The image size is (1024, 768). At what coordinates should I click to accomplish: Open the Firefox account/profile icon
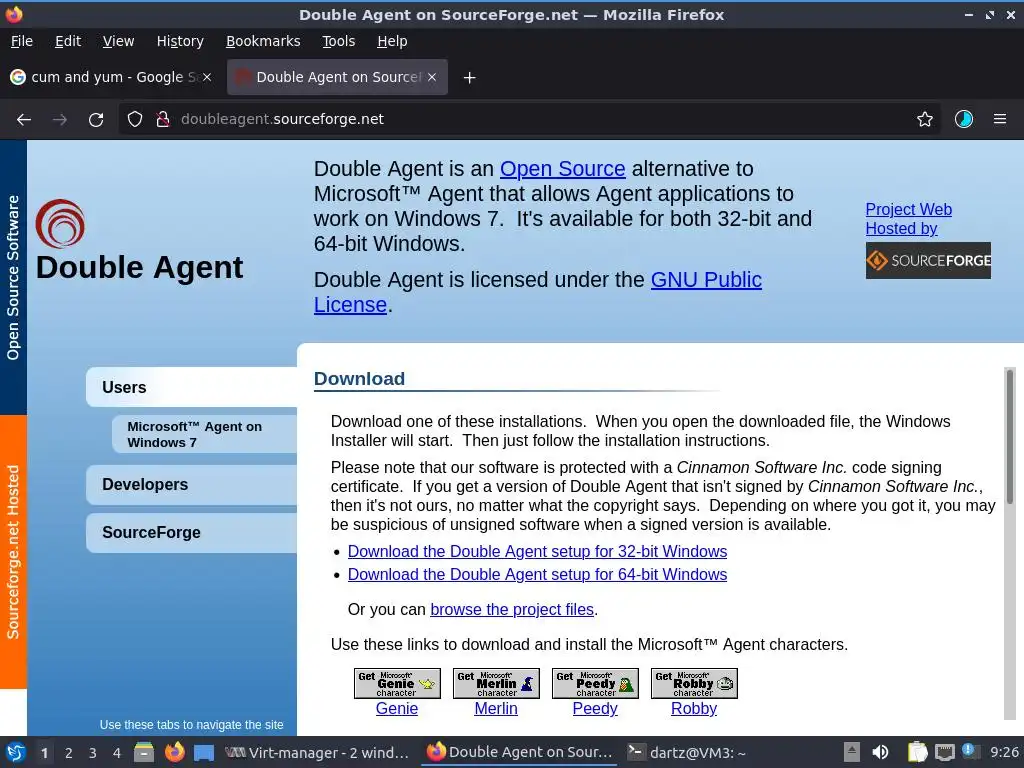[964, 119]
